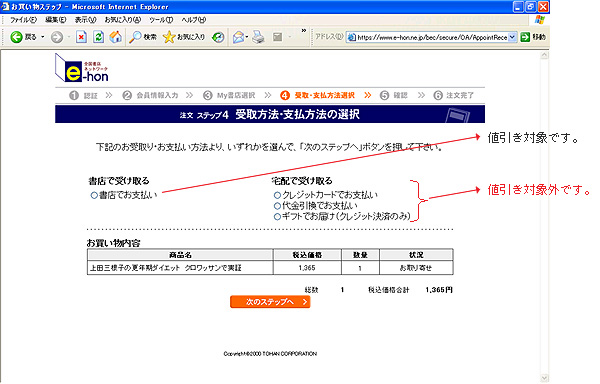Open the Mail button dropdown arrow
Viewport: 600px width, 384px height.
247,37
